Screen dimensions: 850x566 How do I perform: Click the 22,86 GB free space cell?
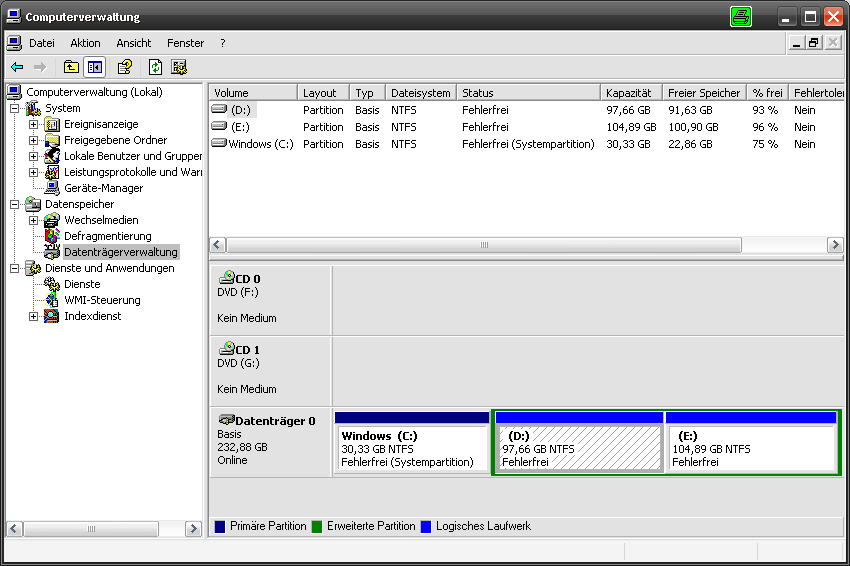[690, 144]
